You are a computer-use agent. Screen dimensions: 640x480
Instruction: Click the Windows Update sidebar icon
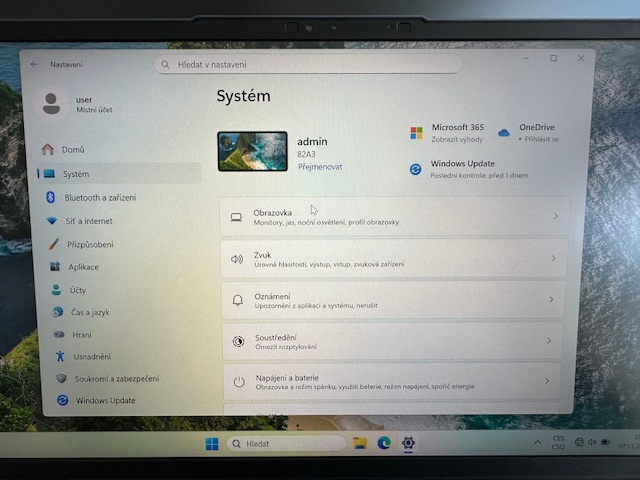62,400
